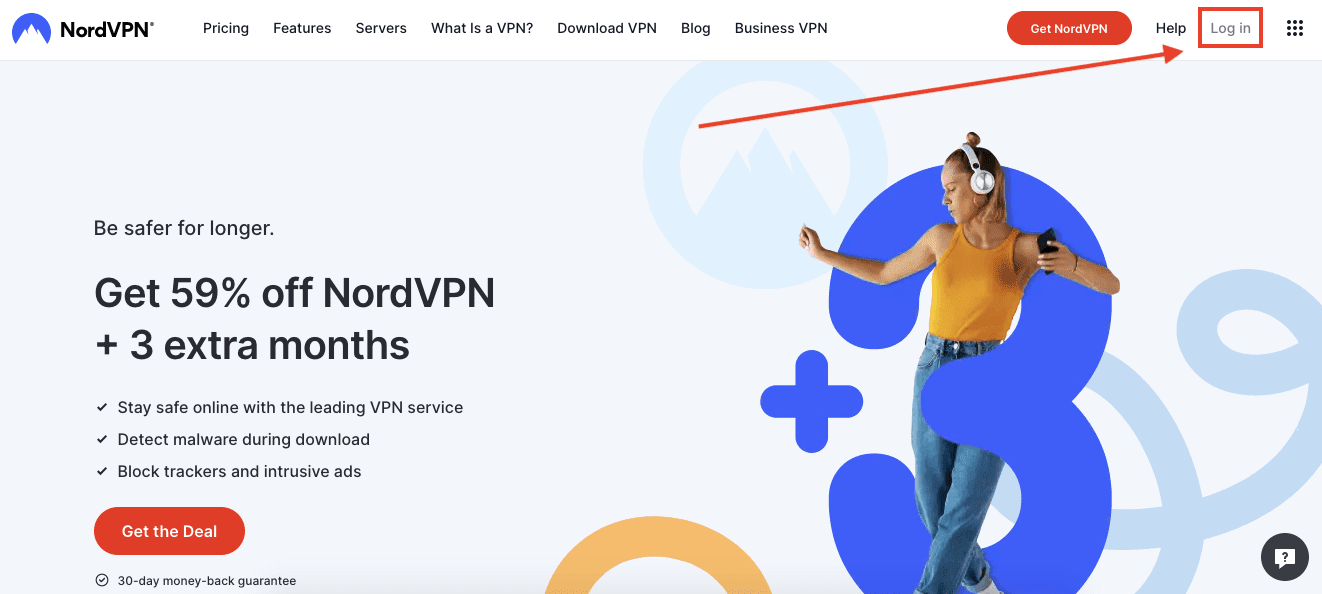
Task: Open the chat help bubble icon
Action: [x=1285, y=557]
